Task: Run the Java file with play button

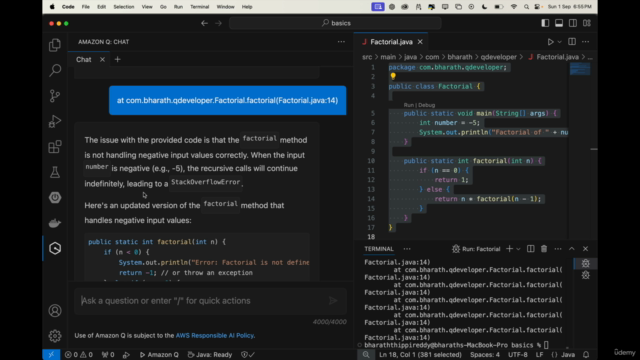Action: [x=550, y=42]
